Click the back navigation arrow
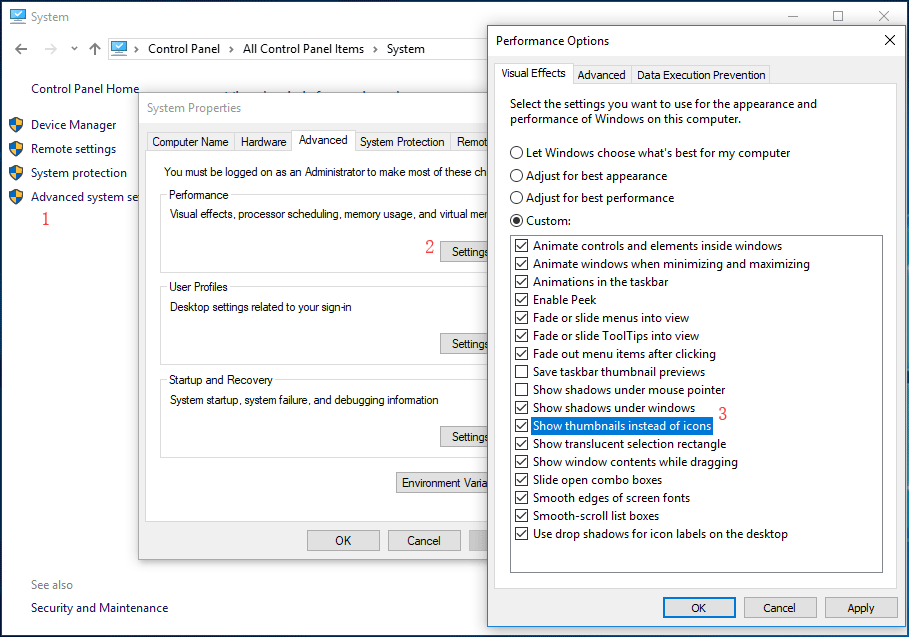909x637 pixels. [20, 47]
